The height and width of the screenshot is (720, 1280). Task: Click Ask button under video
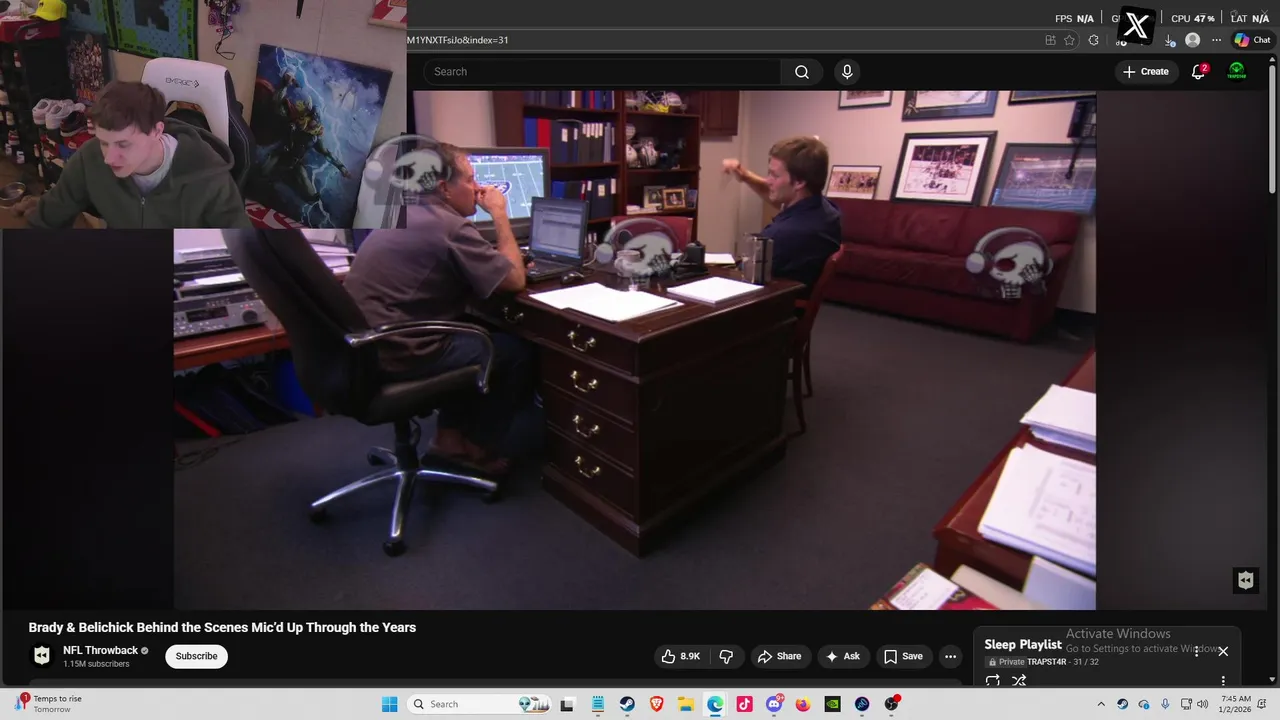click(x=842, y=656)
